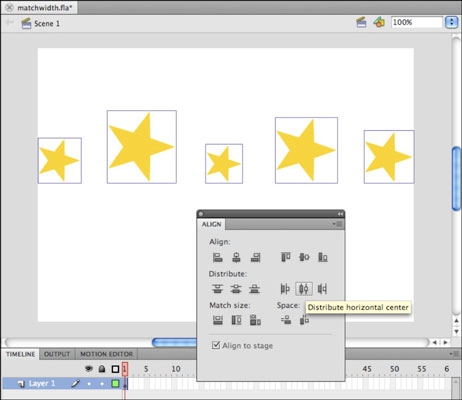Click Match width and height icon

click(255, 320)
